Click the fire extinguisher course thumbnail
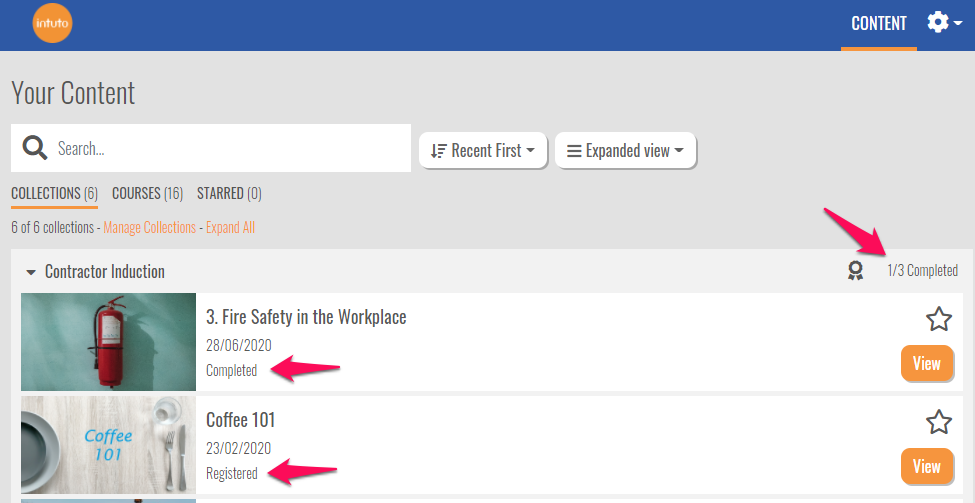 point(108,341)
